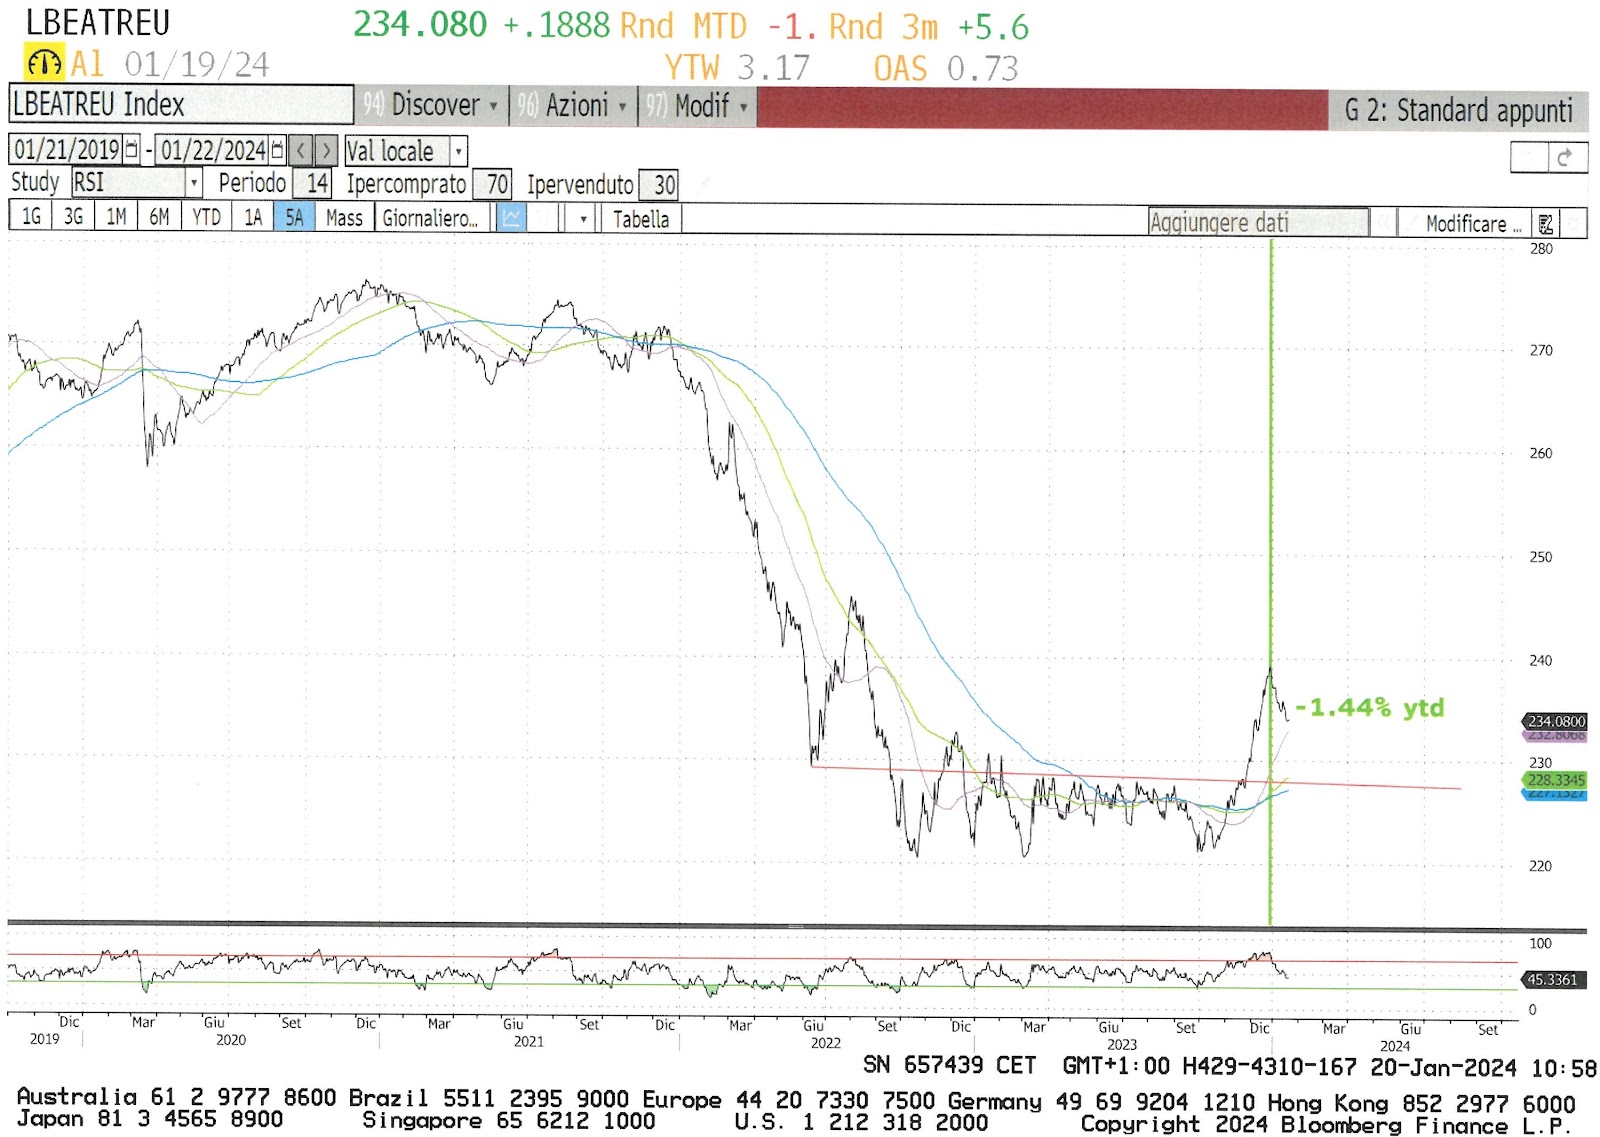Select the 1M time range tab
Screen dimensions: 1600x1137
[117, 217]
